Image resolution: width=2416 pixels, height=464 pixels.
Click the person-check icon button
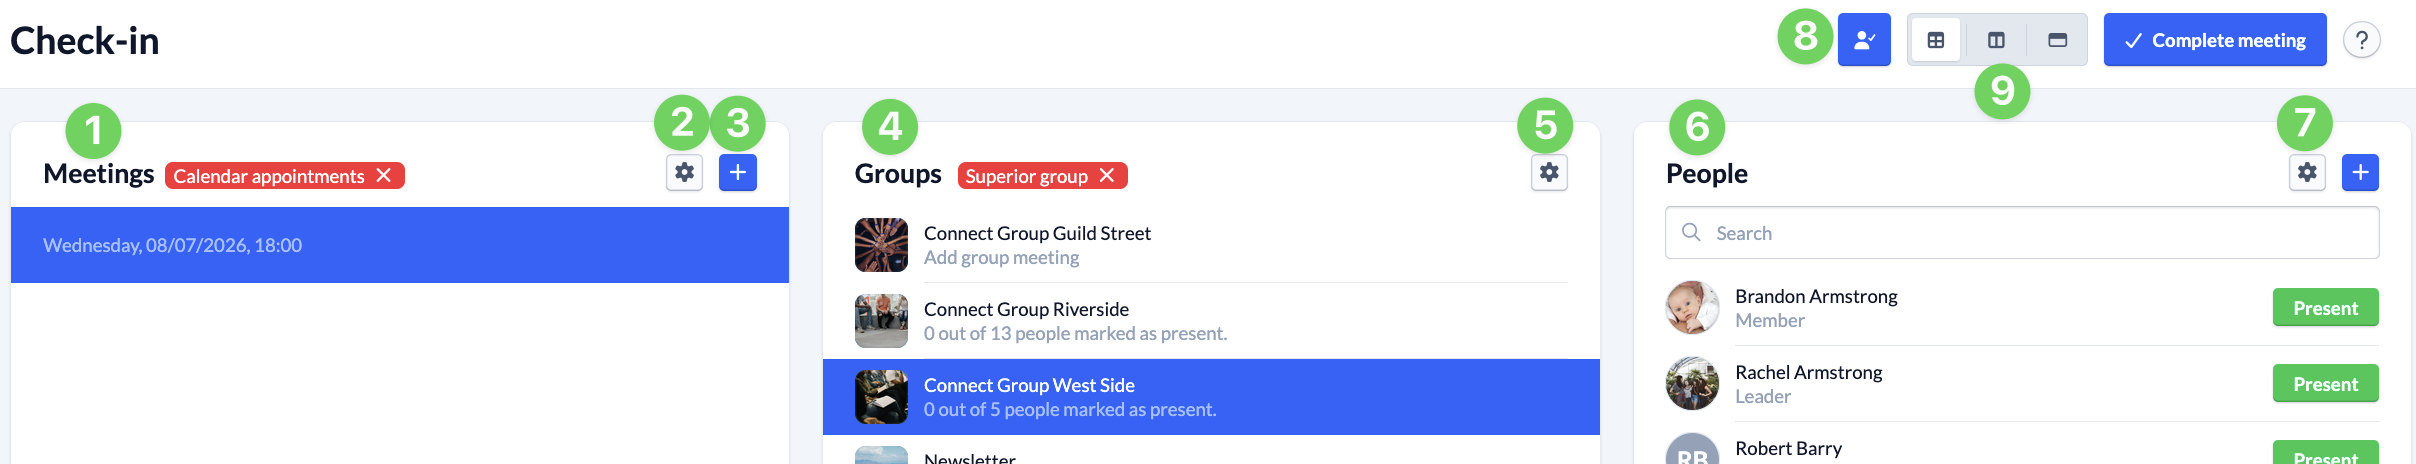click(x=1864, y=40)
